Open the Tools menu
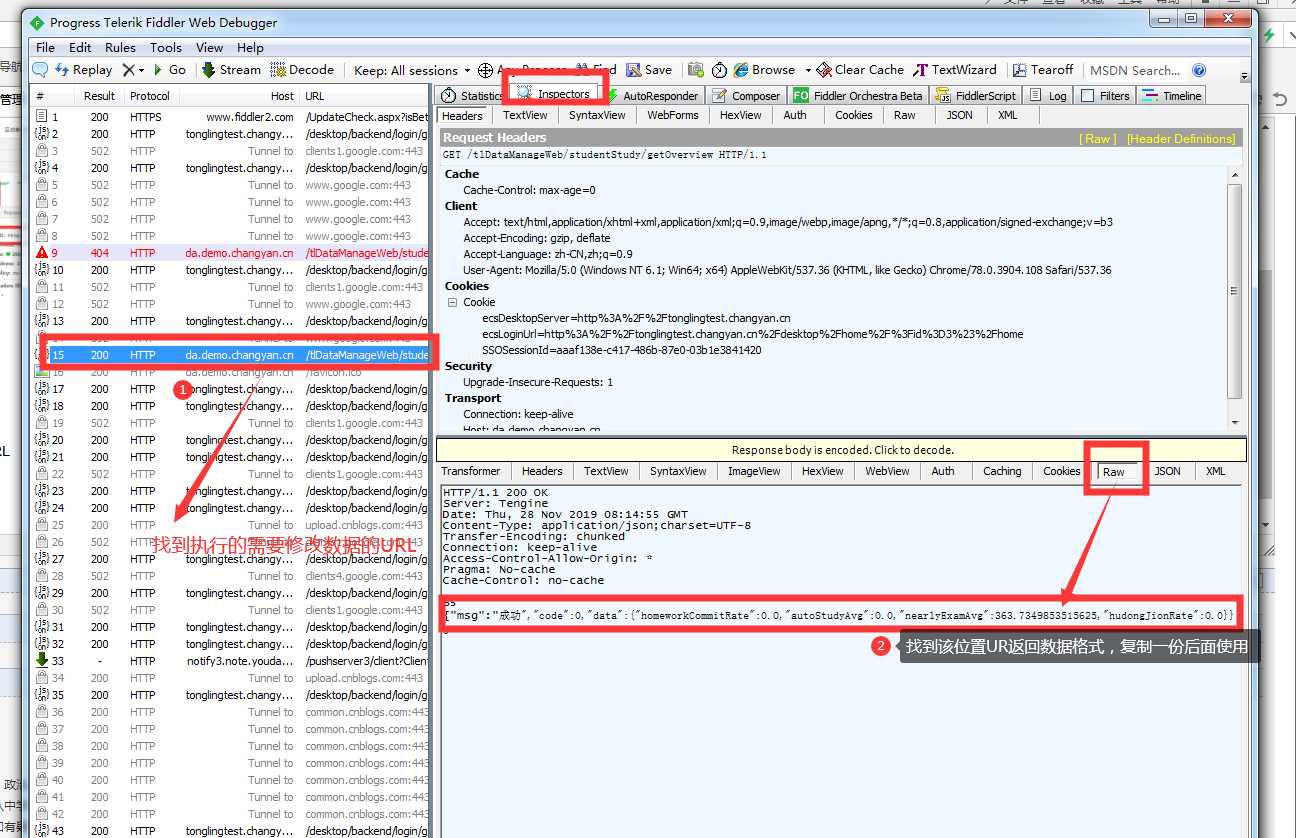Screen dimensions: 1296x838 [166, 47]
